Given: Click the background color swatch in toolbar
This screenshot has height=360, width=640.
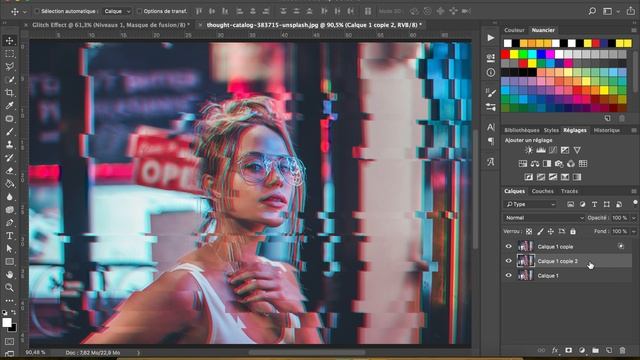Looking at the screenshot, I should coord(13,327).
